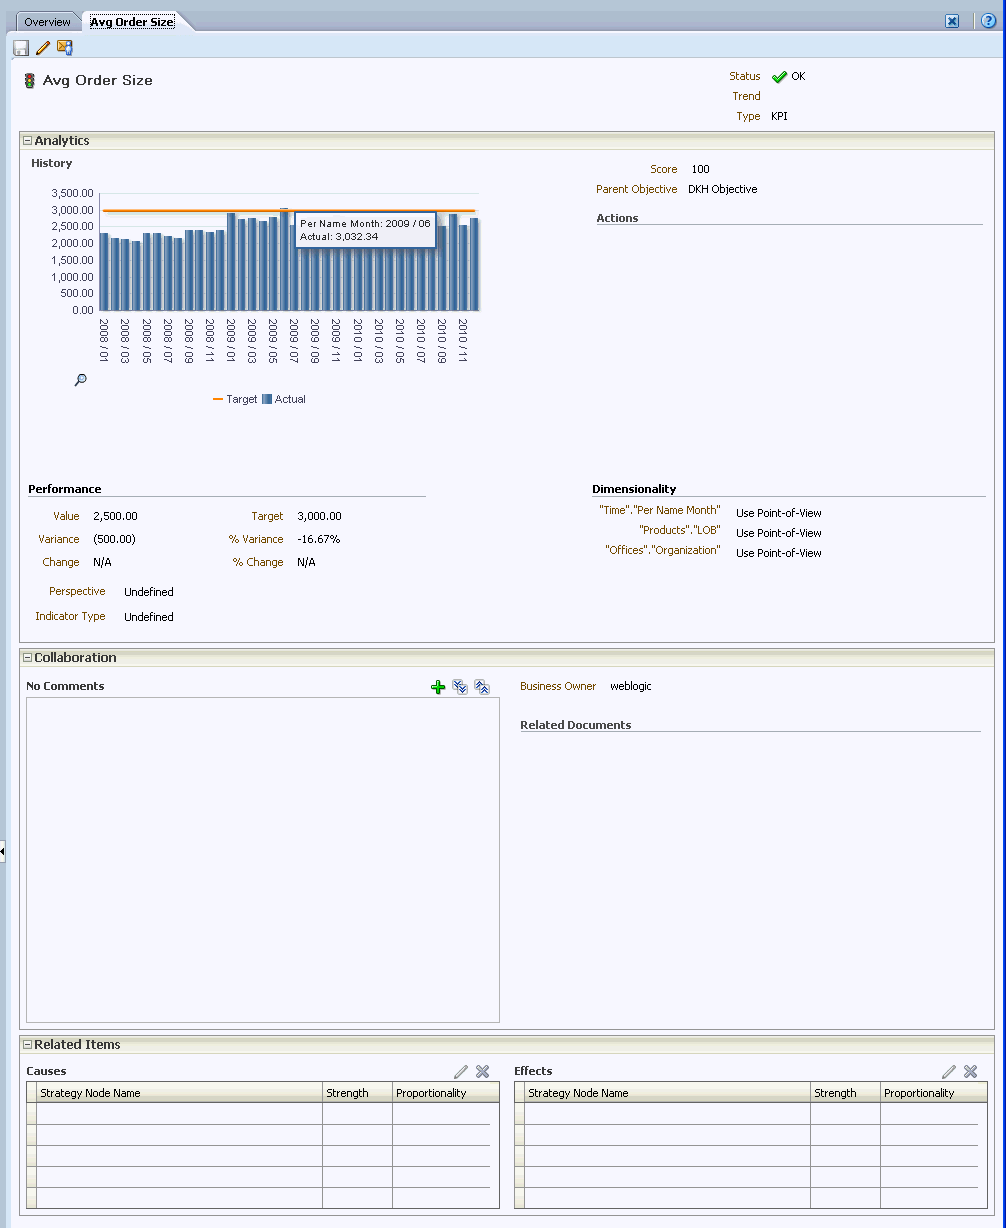Edit the Causes table with the pencil
This screenshot has width=1006, height=1228.
(461, 1071)
